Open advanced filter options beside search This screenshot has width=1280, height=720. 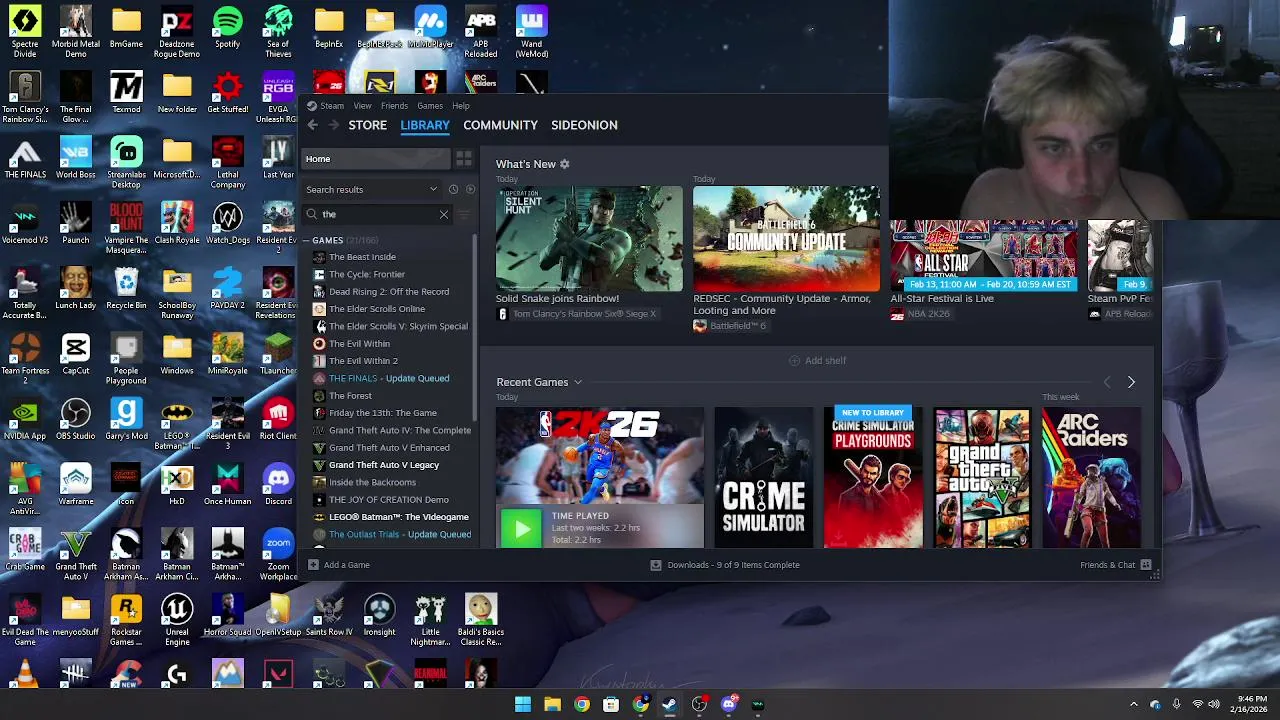click(x=464, y=214)
